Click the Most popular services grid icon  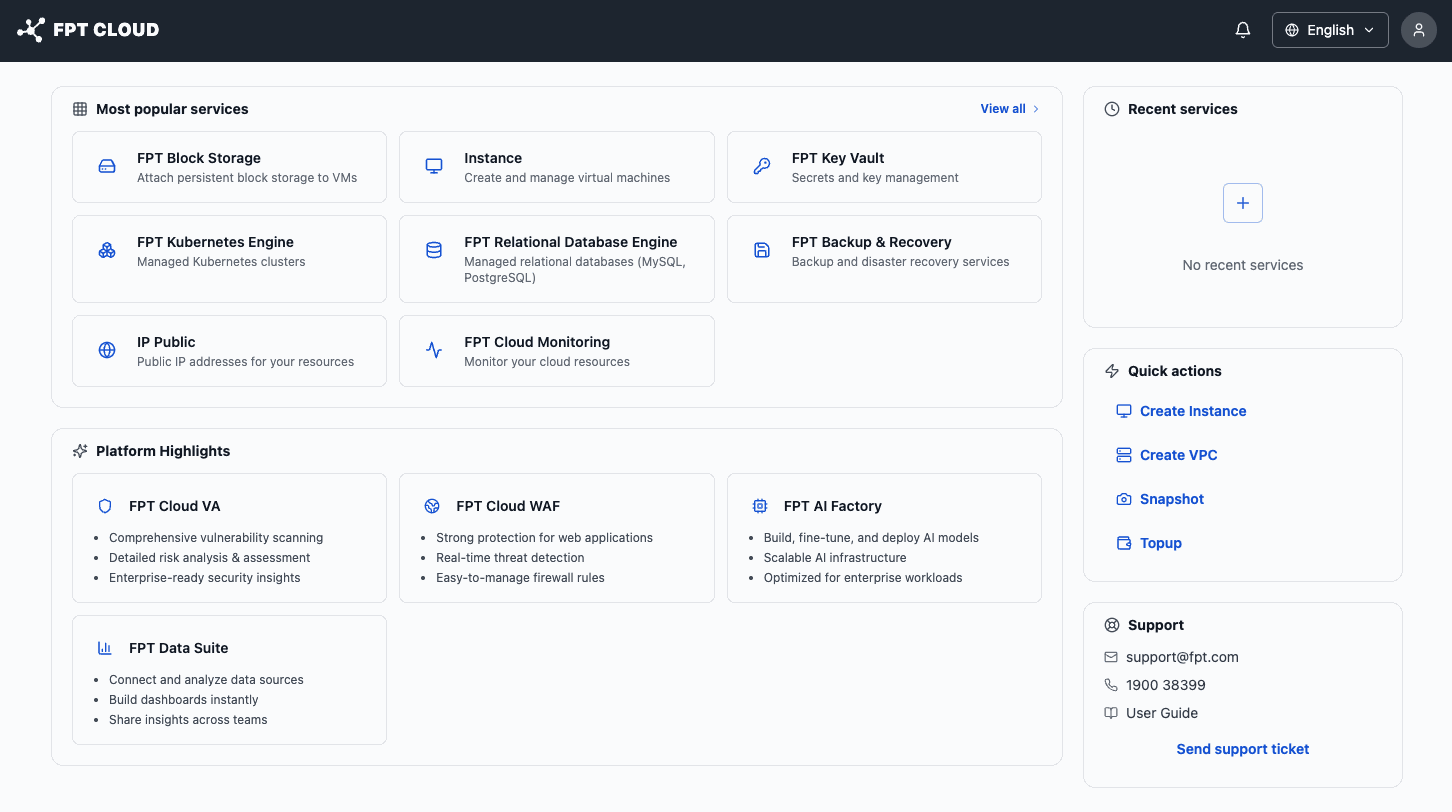pyautogui.click(x=80, y=109)
